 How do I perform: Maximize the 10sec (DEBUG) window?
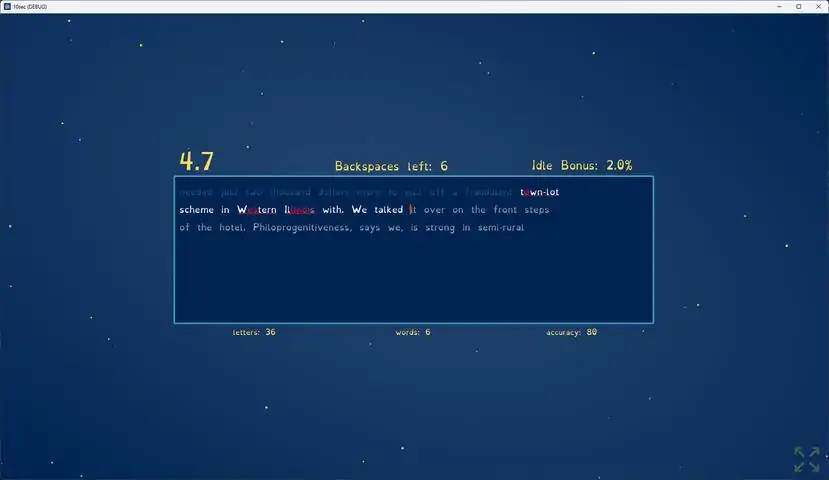click(x=799, y=6)
